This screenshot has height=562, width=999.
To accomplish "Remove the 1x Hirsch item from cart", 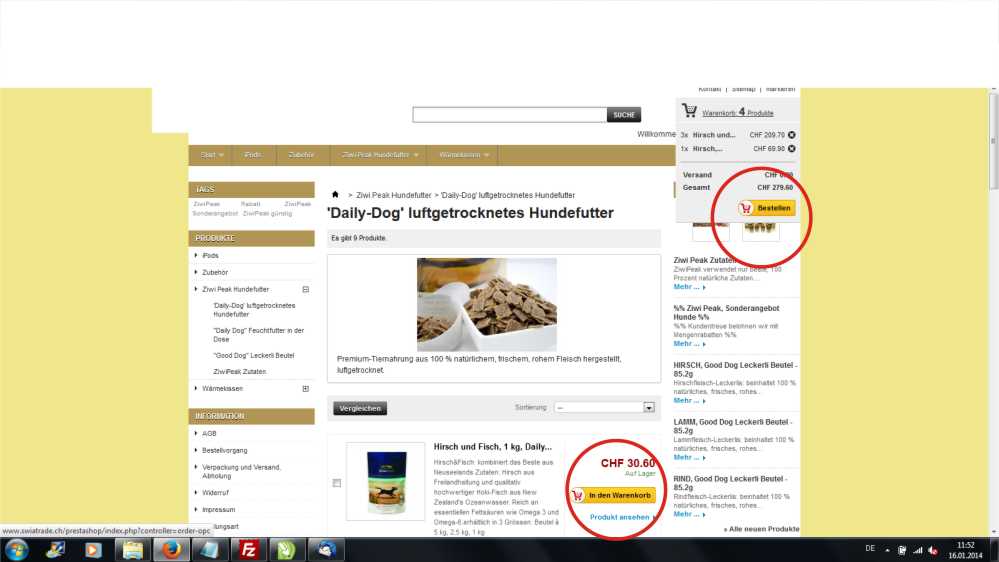I will [791, 148].
